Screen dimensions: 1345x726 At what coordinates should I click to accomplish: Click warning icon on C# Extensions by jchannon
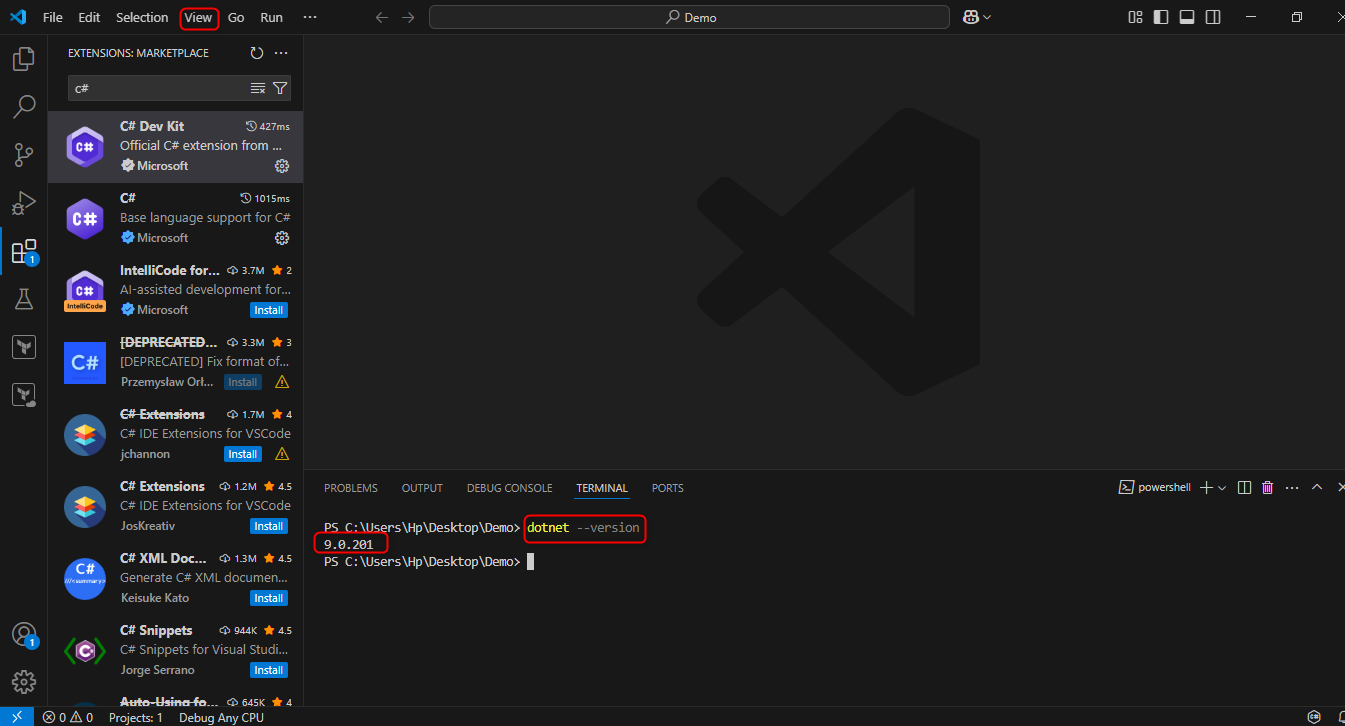(282, 454)
